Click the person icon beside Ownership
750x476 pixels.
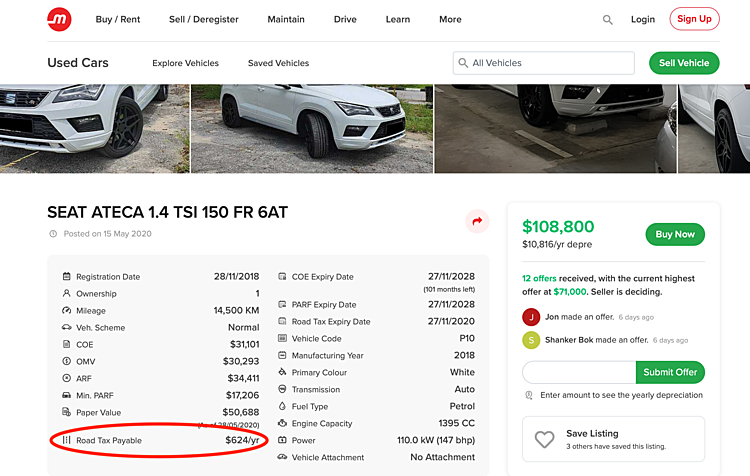pyautogui.click(x=66, y=293)
